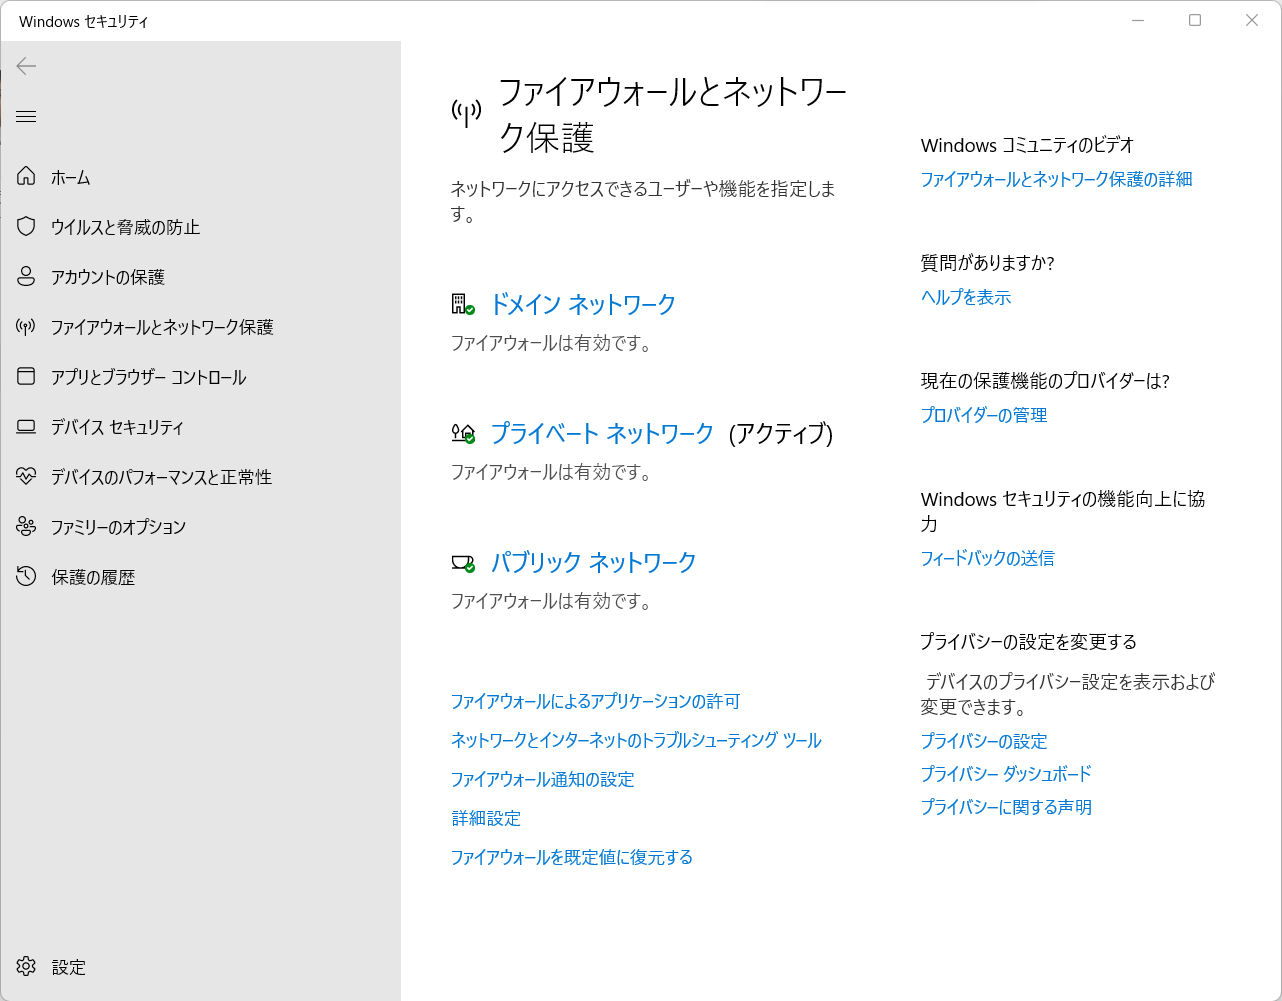Click the app and browser control window icon
The width and height of the screenshot is (1282, 1001).
pyautogui.click(x=26, y=377)
